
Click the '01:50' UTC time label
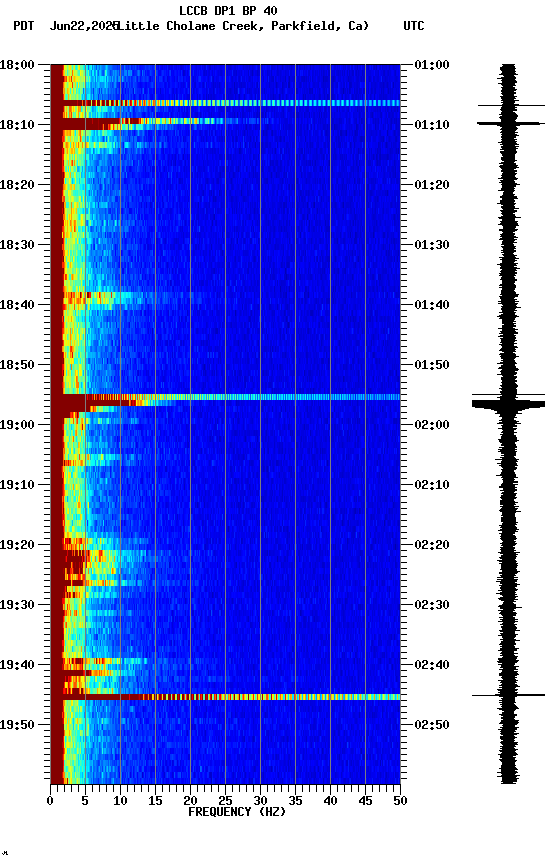coord(432,365)
